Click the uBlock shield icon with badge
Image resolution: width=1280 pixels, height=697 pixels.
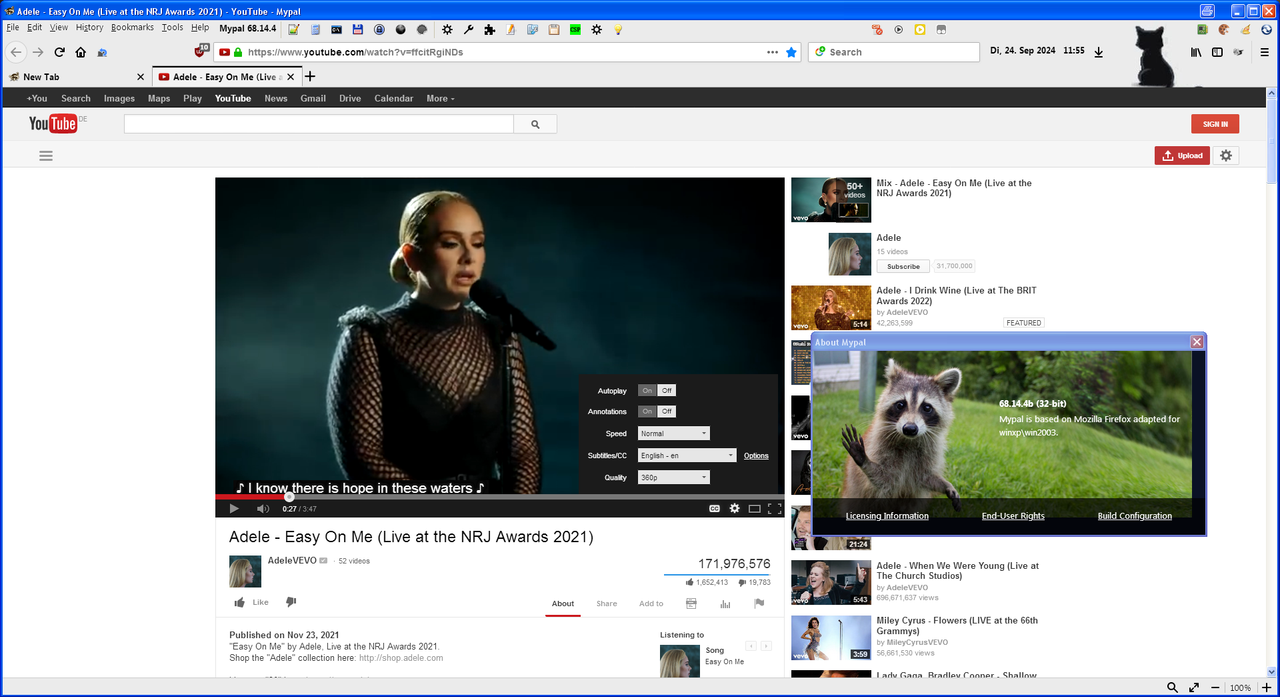tap(202, 51)
